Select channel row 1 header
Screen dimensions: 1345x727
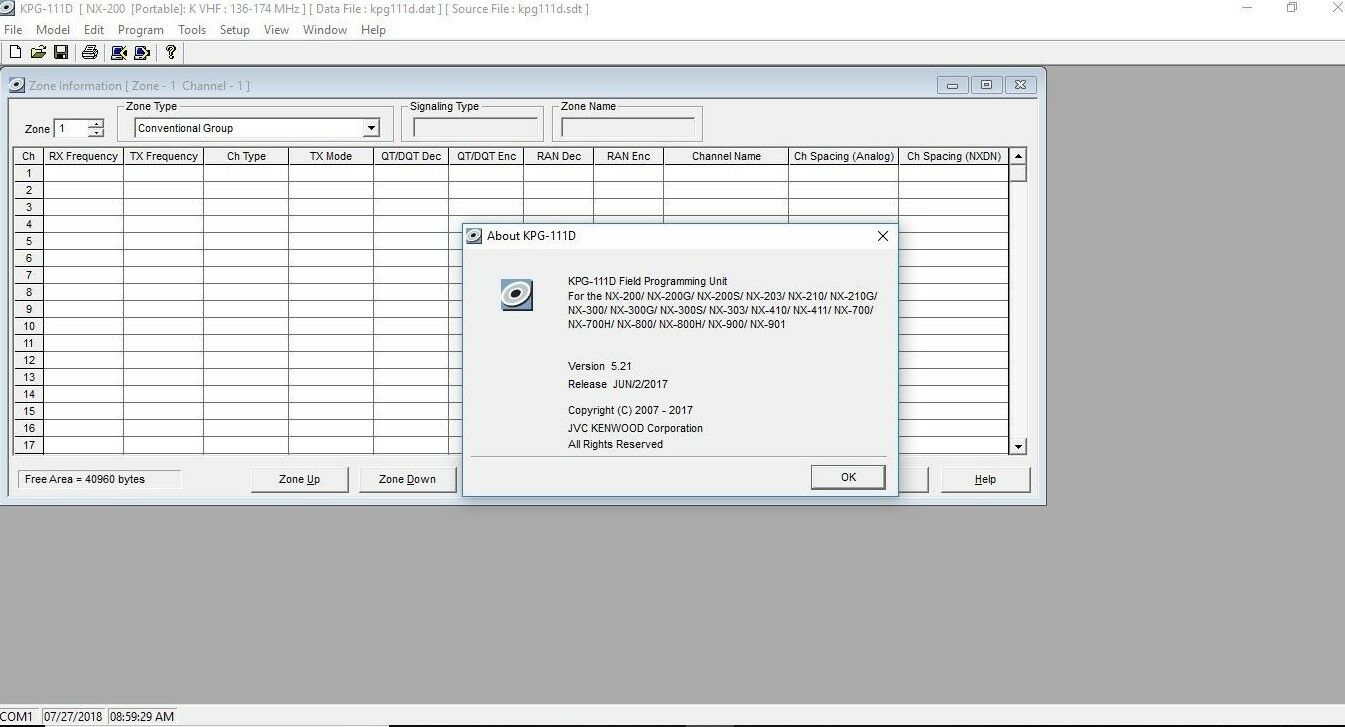(x=29, y=173)
